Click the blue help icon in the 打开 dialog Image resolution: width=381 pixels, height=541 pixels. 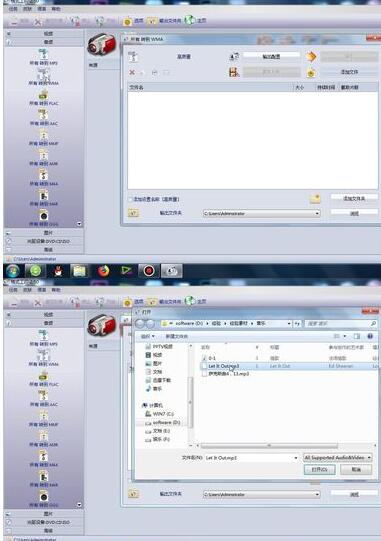(370, 336)
